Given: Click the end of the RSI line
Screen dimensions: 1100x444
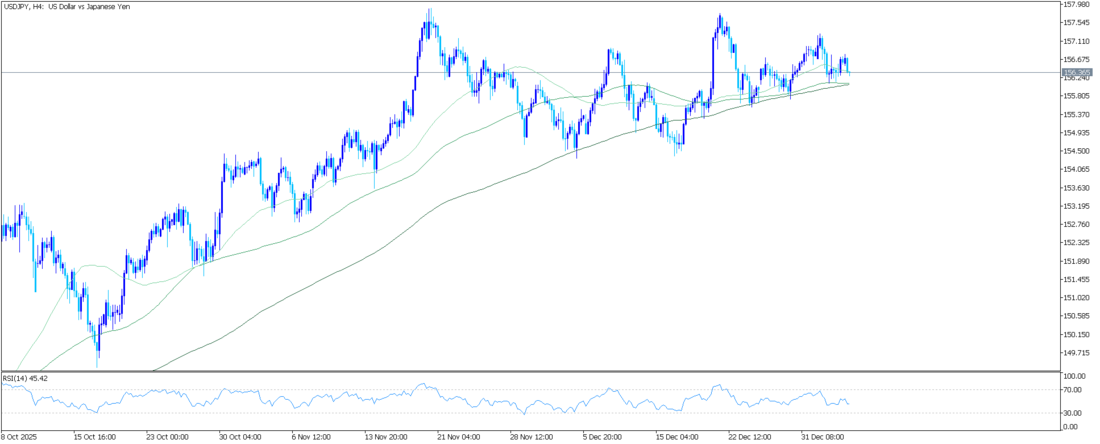Looking at the screenshot, I should tap(849, 404).
